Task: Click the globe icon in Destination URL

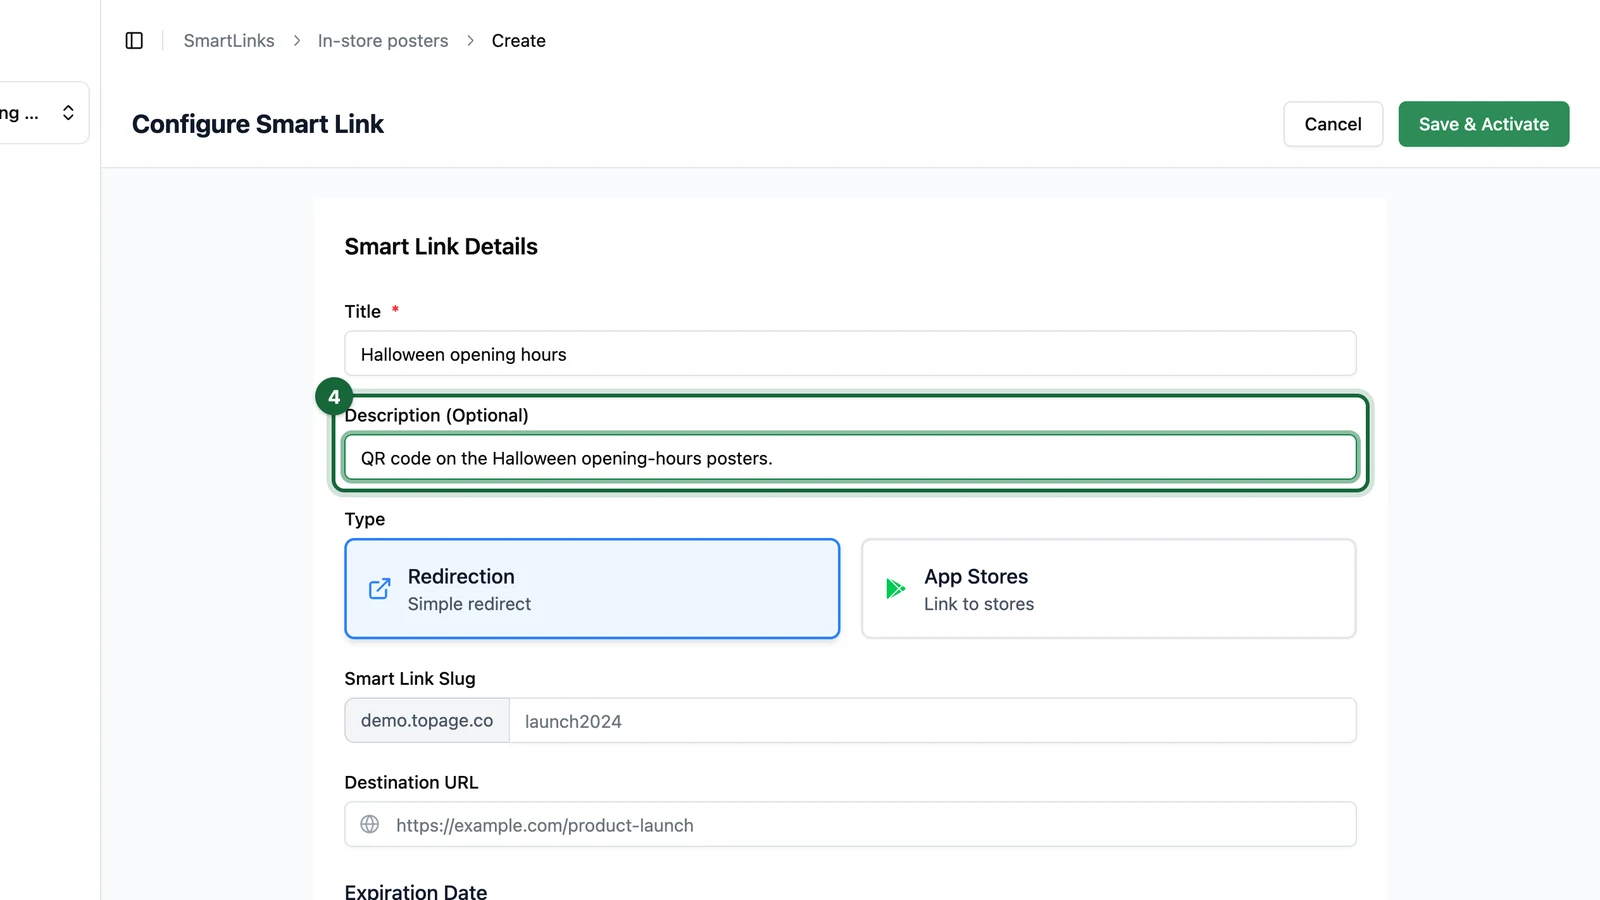Action: pyautogui.click(x=370, y=825)
